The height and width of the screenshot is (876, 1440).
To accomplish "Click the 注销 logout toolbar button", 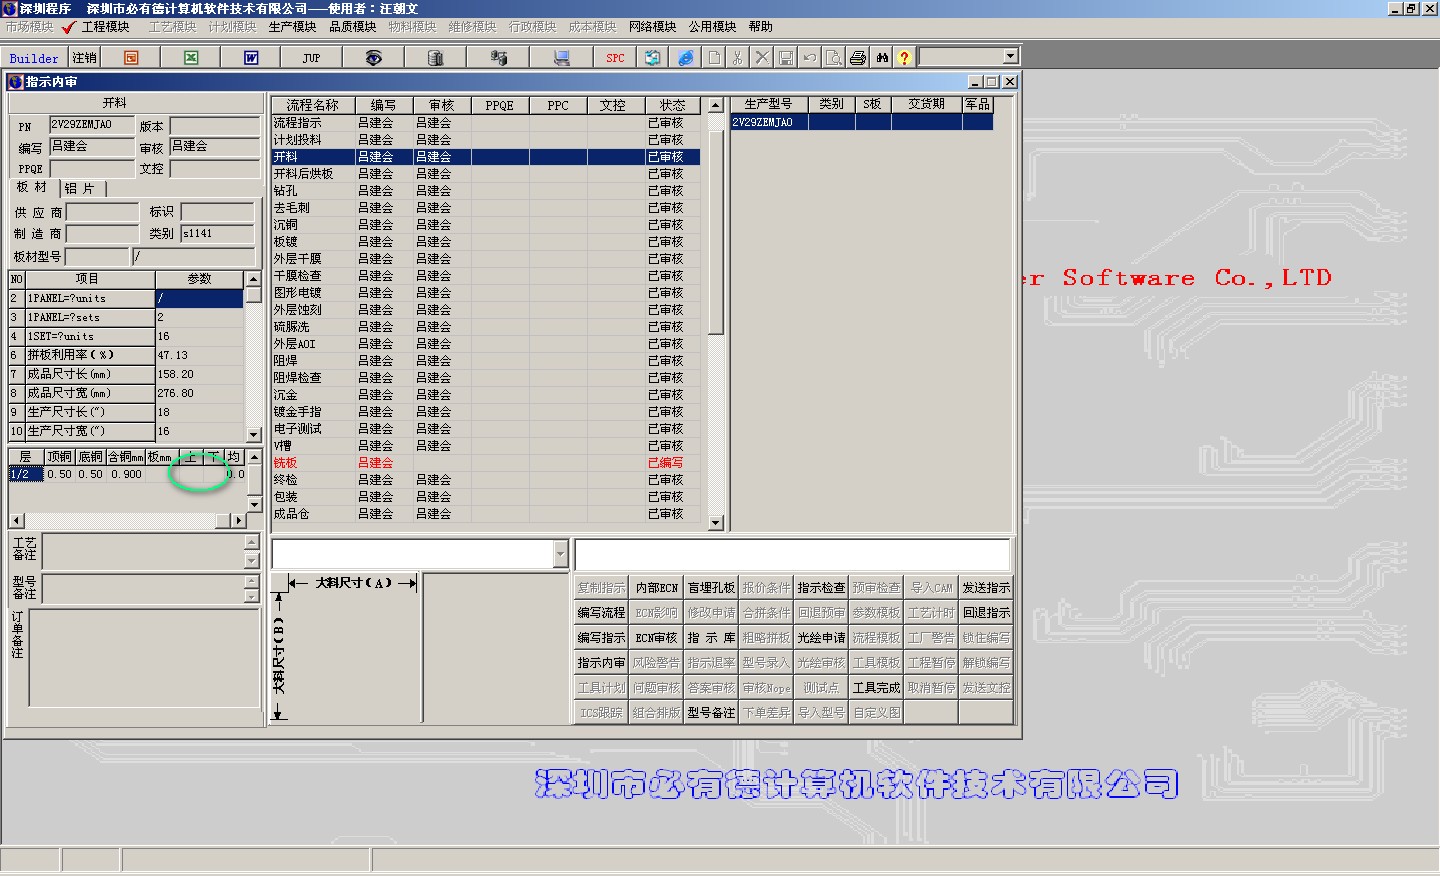I will [84, 58].
